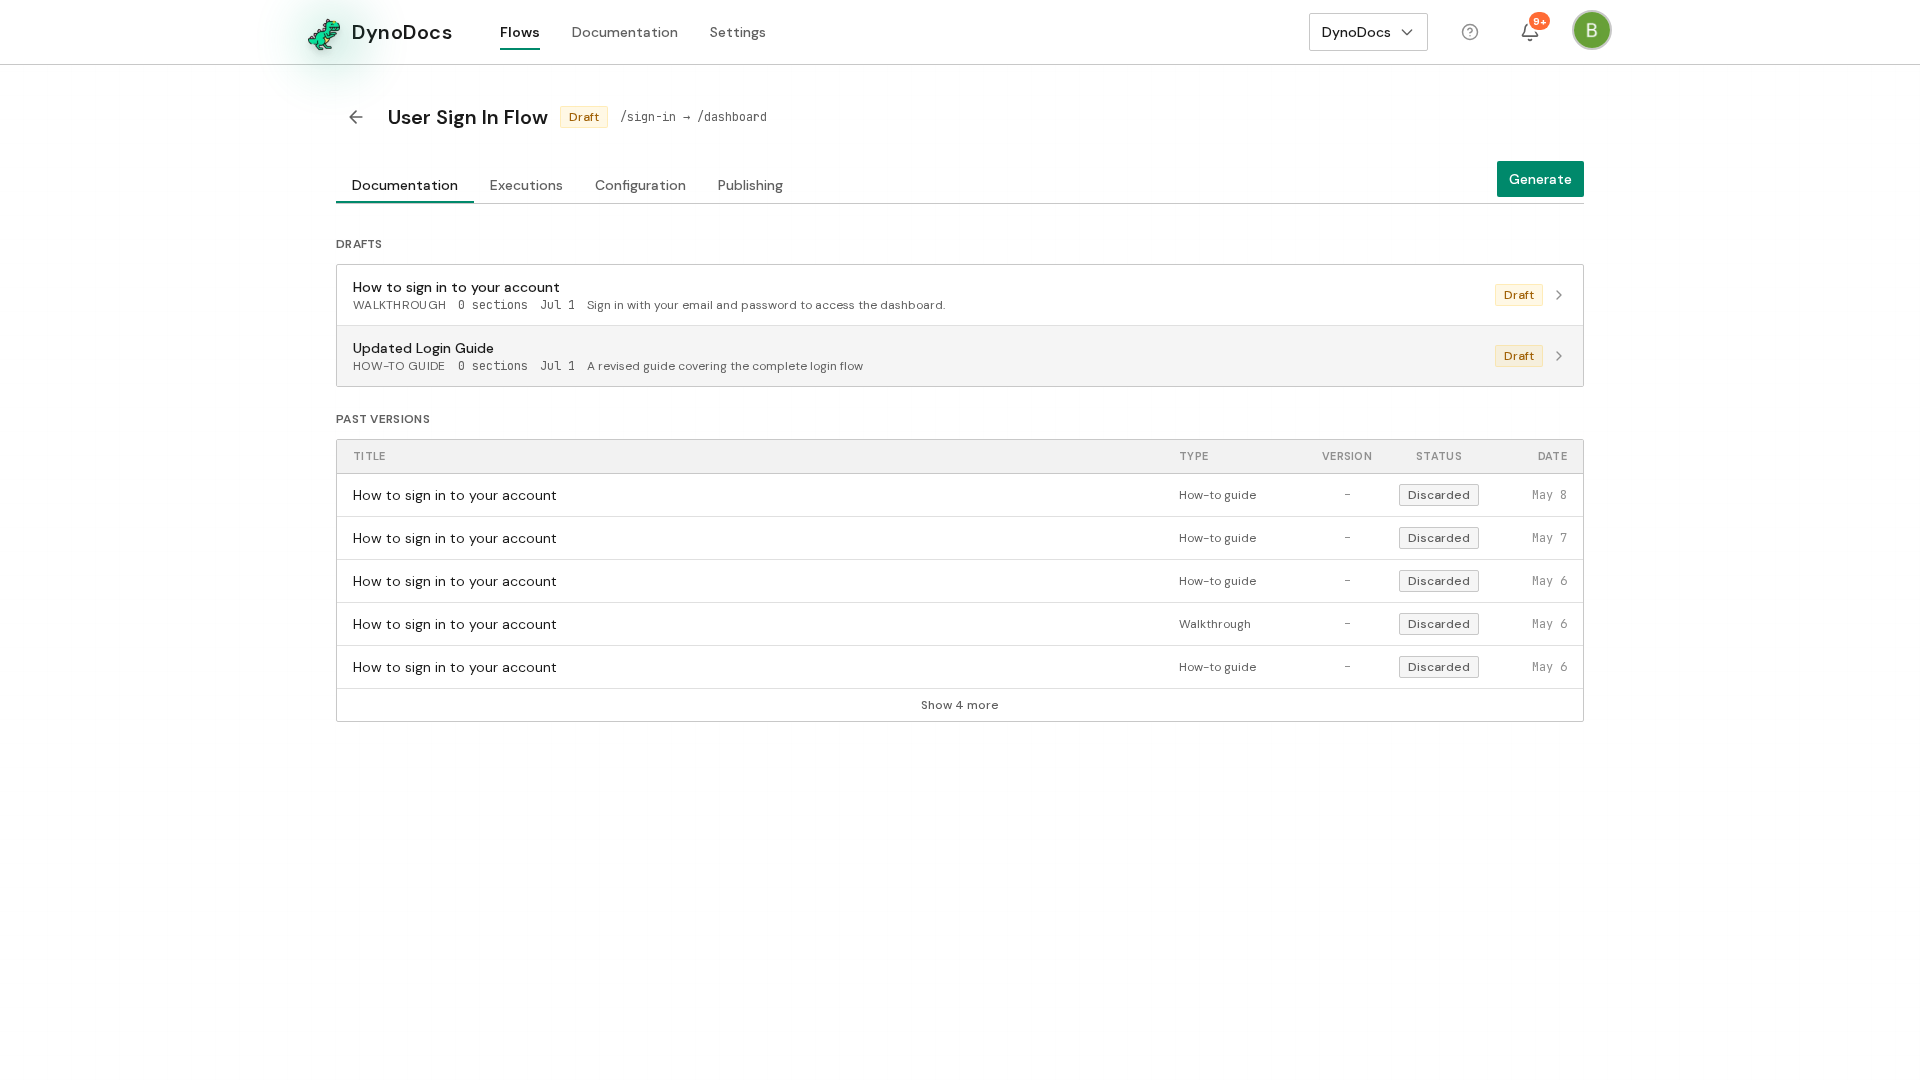Click the Draft badge beside flow title

click(x=584, y=117)
